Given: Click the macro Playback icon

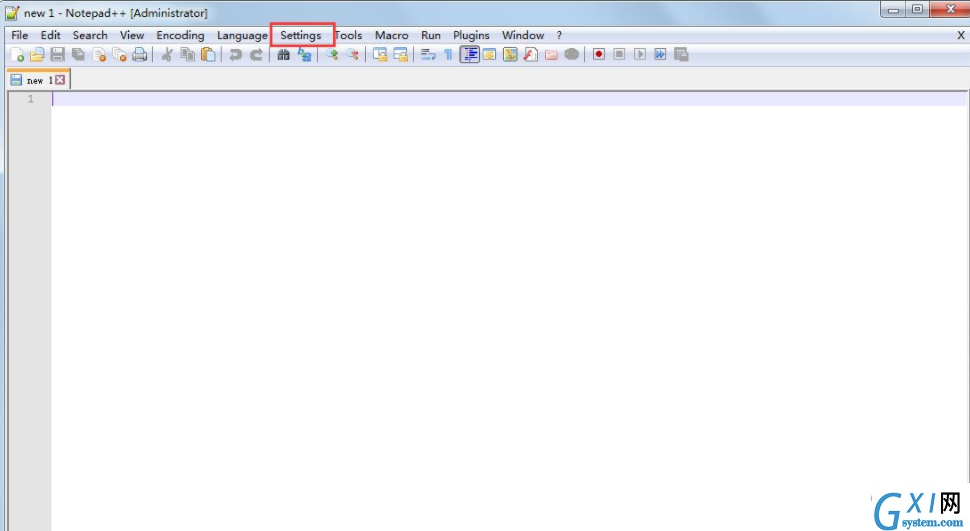Looking at the screenshot, I should point(640,54).
